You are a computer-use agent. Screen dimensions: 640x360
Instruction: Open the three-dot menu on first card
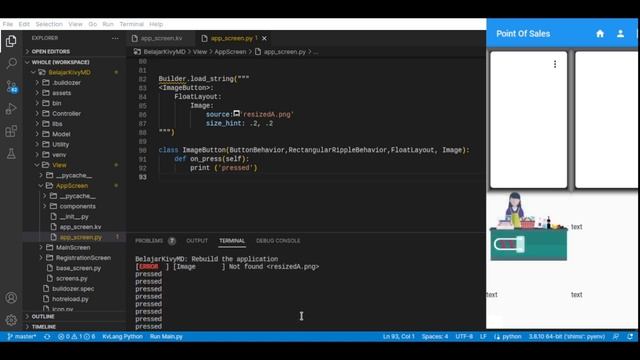555,64
